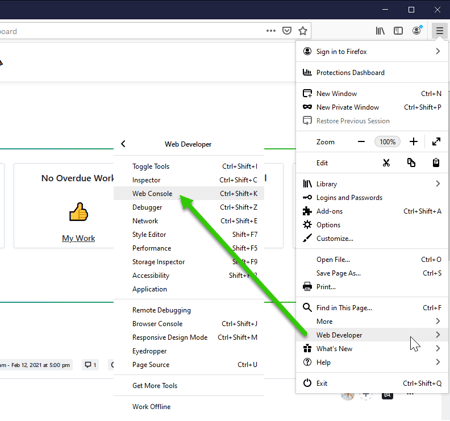Viewport: 450px width, 421px height.
Task: Toggle the sidebars toolbar icon
Action: tap(398, 31)
